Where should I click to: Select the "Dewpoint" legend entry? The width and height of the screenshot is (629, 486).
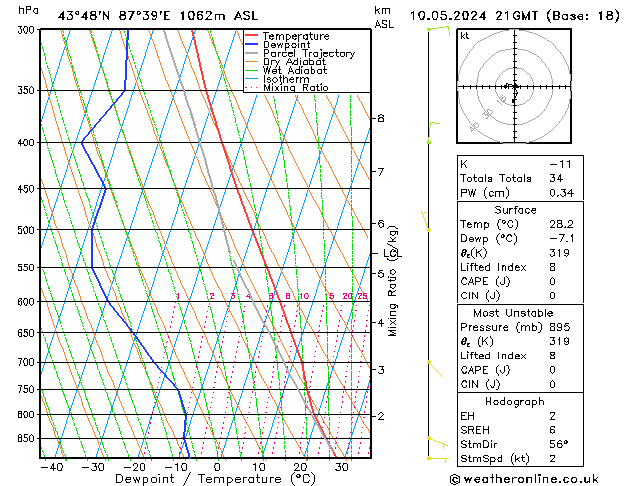[x=286, y=45]
